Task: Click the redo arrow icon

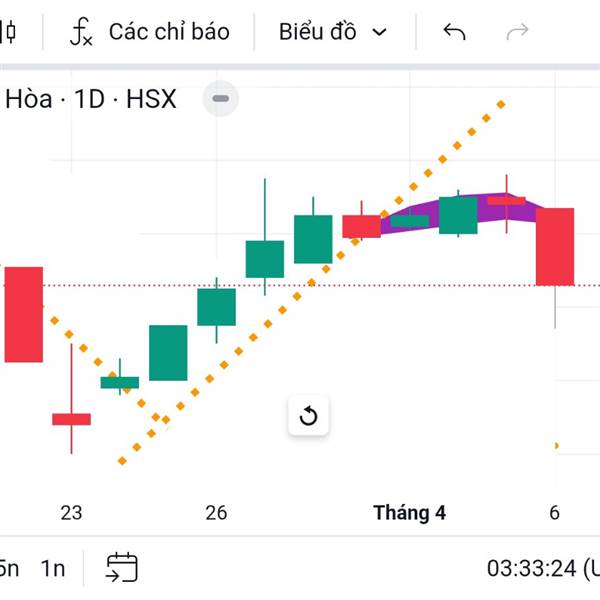Action: click(517, 32)
